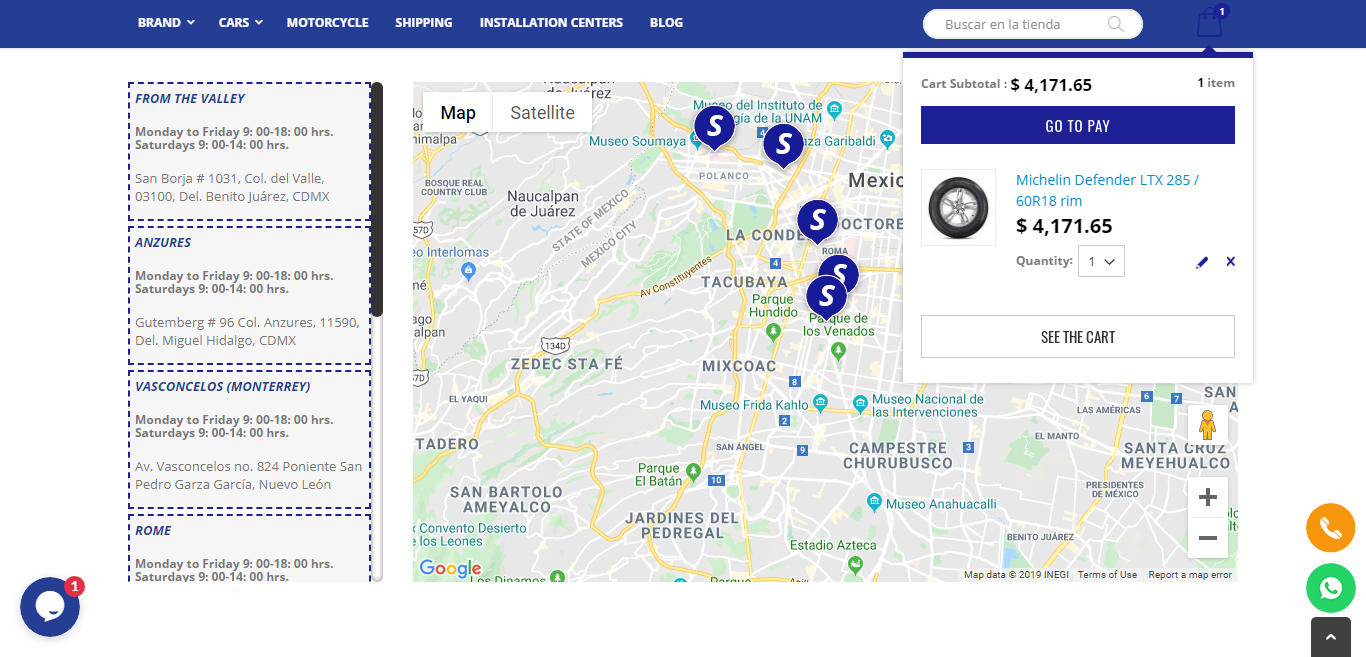Image resolution: width=1366 pixels, height=657 pixels.
Task: Click the GO TO PAY button
Action: coord(1078,125)
